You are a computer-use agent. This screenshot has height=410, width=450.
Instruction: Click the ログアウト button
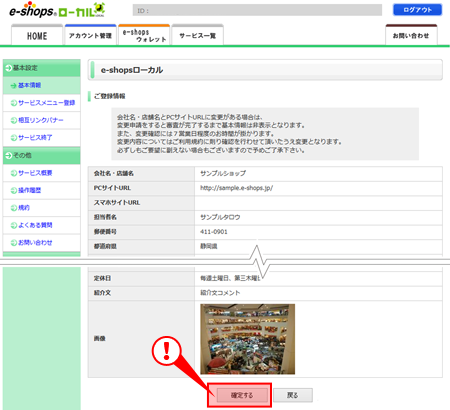(417, 10)
